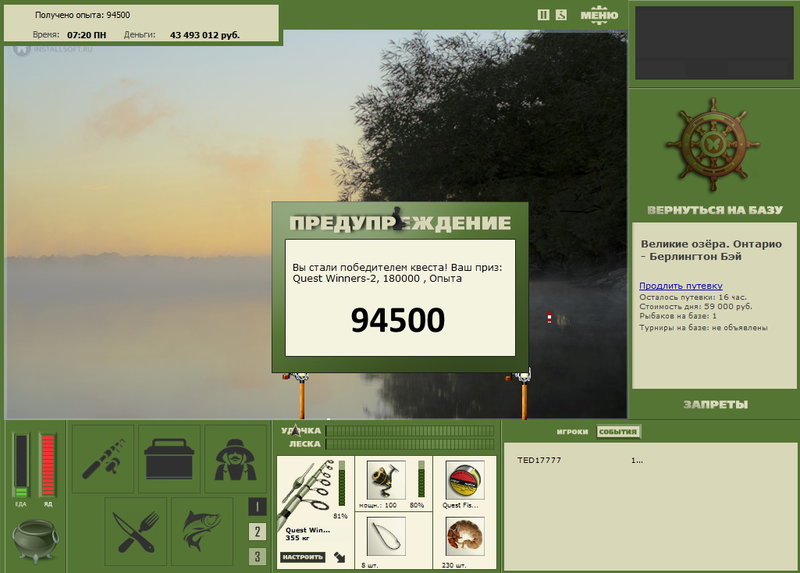Select the hook slot with 8 шт.

tap(386, 536)
